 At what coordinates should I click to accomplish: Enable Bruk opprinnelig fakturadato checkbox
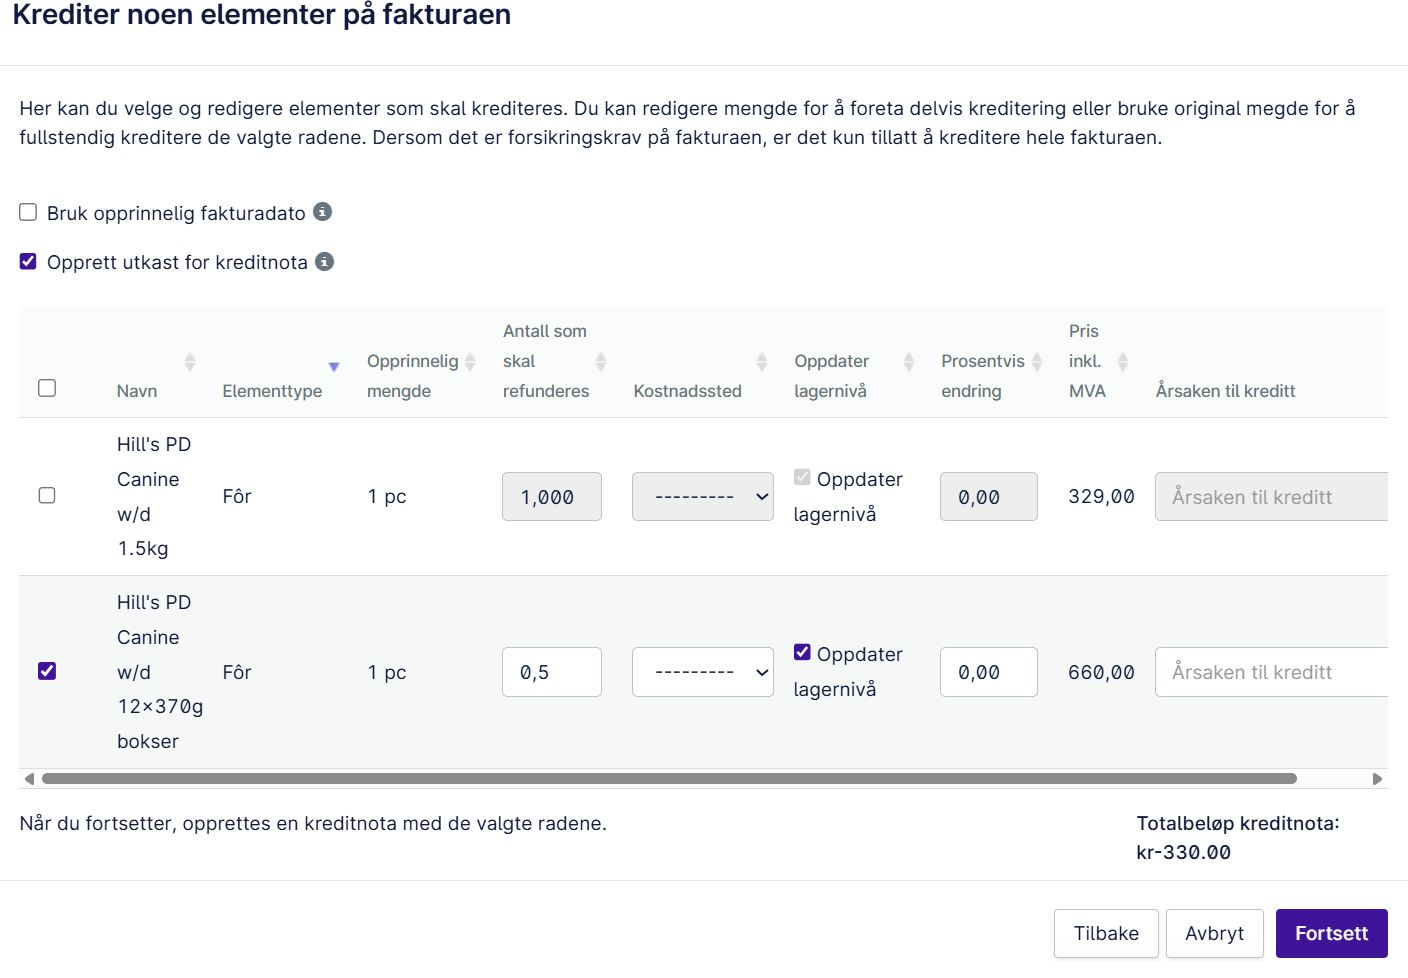click(28, 212)
